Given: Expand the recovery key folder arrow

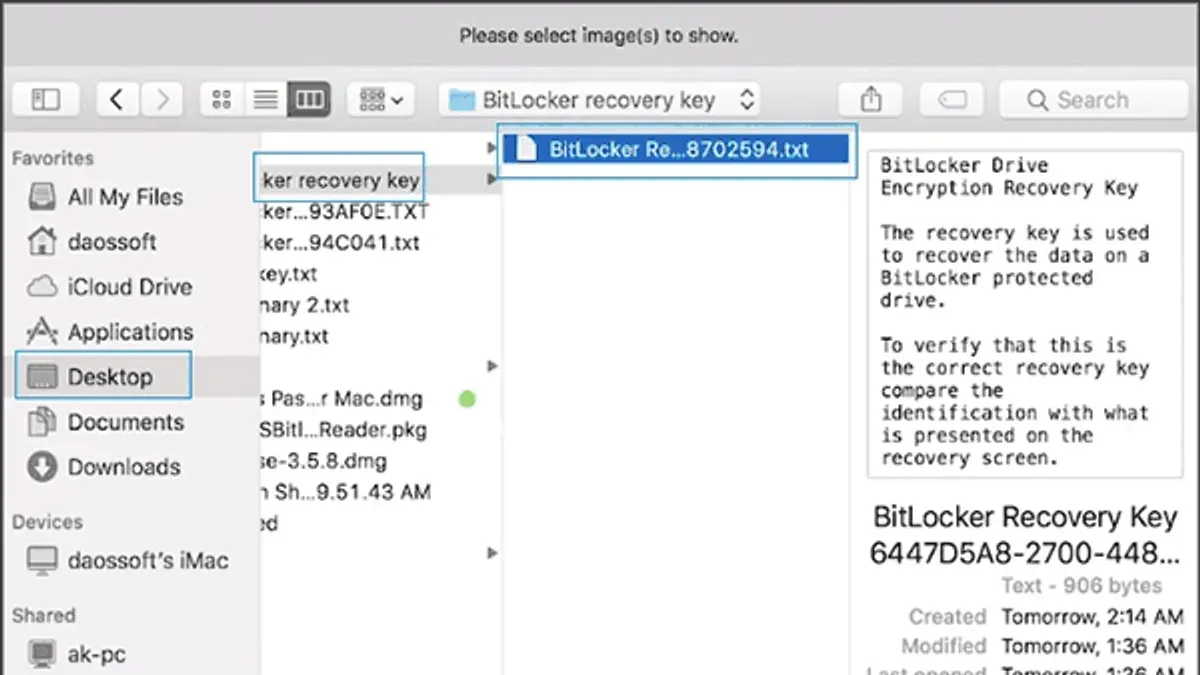Looking at the screenshot, I should (491, 180).
